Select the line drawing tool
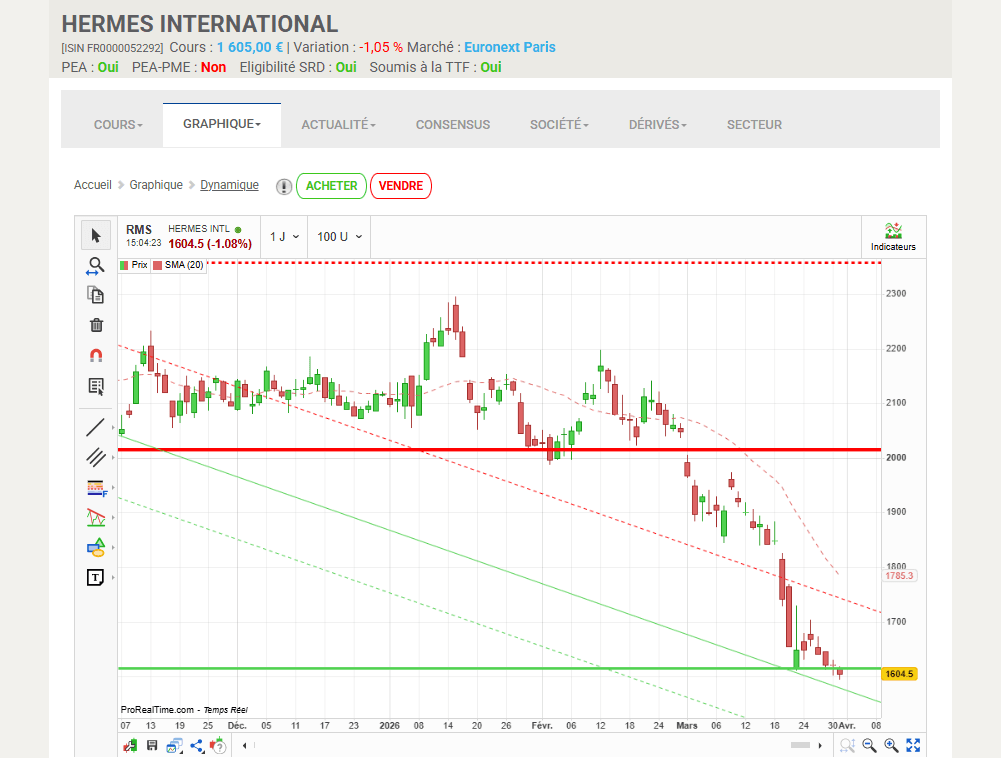This screenshot has height=758, width=1001. 95,427
